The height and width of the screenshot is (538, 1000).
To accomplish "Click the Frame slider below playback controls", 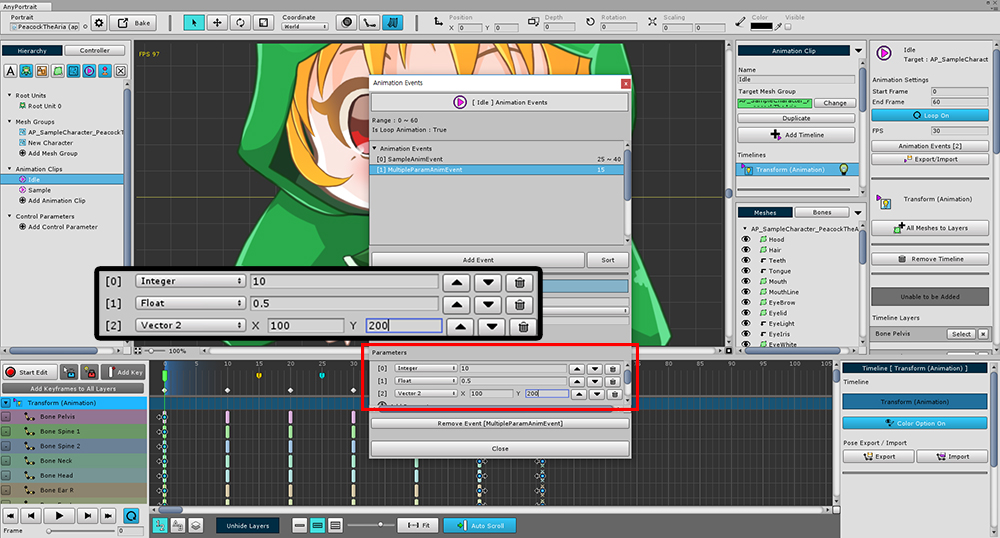I will point(82,531).
